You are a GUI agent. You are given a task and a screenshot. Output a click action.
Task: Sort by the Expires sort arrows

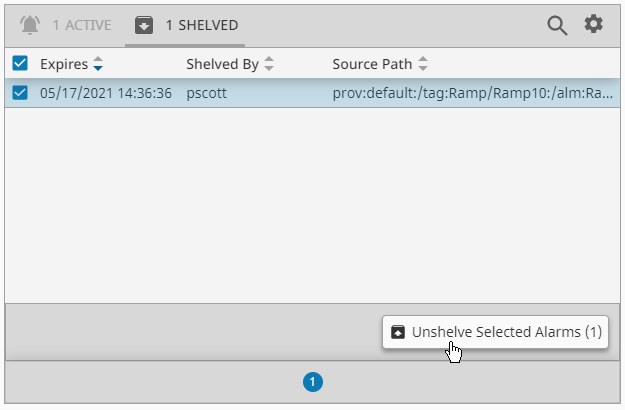coord(98,64)
